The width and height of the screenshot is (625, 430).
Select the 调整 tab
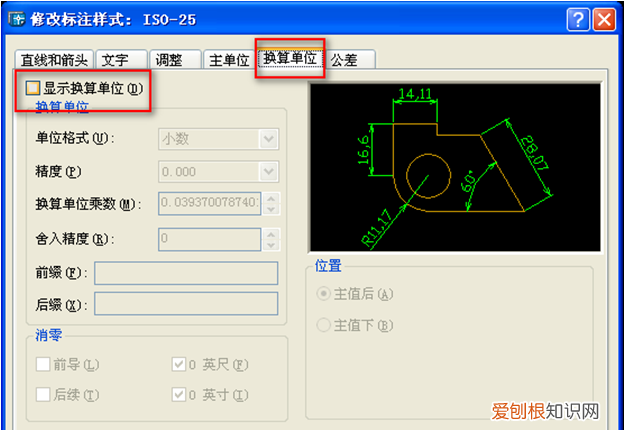click(175, 60)
